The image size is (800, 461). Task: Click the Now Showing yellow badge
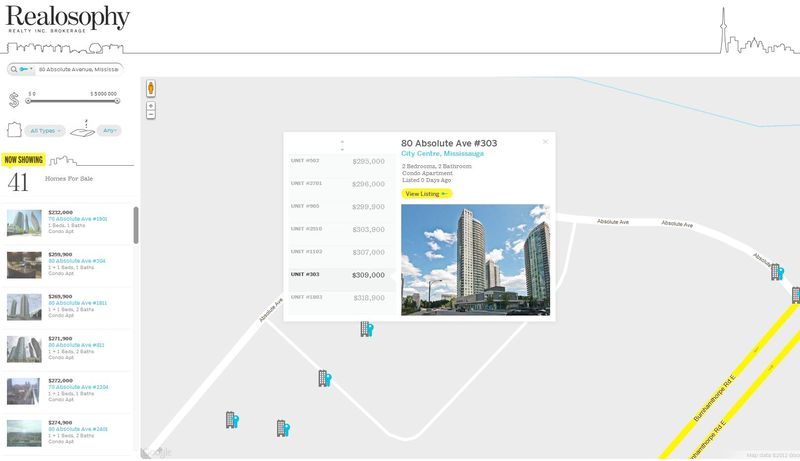click(23, 160)
